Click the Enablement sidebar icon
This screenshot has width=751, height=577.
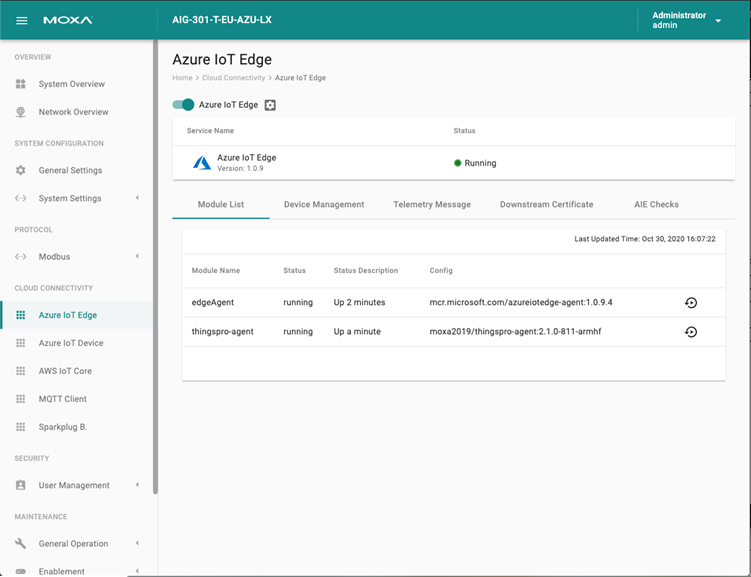21,571
